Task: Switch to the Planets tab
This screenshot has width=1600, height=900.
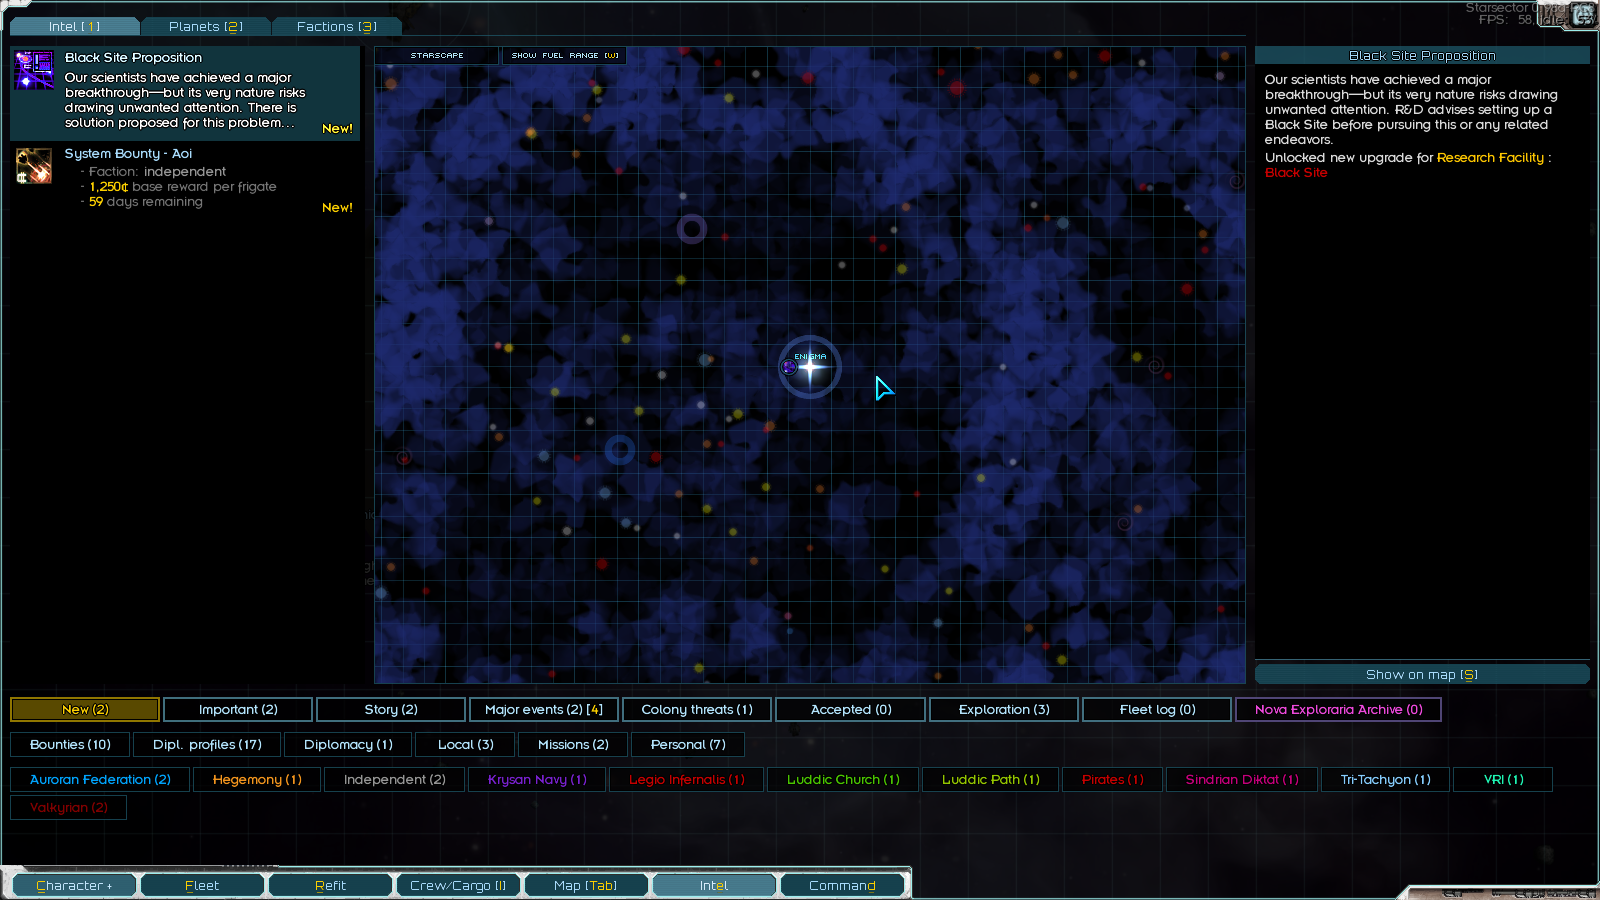Action: pos(205,26)
